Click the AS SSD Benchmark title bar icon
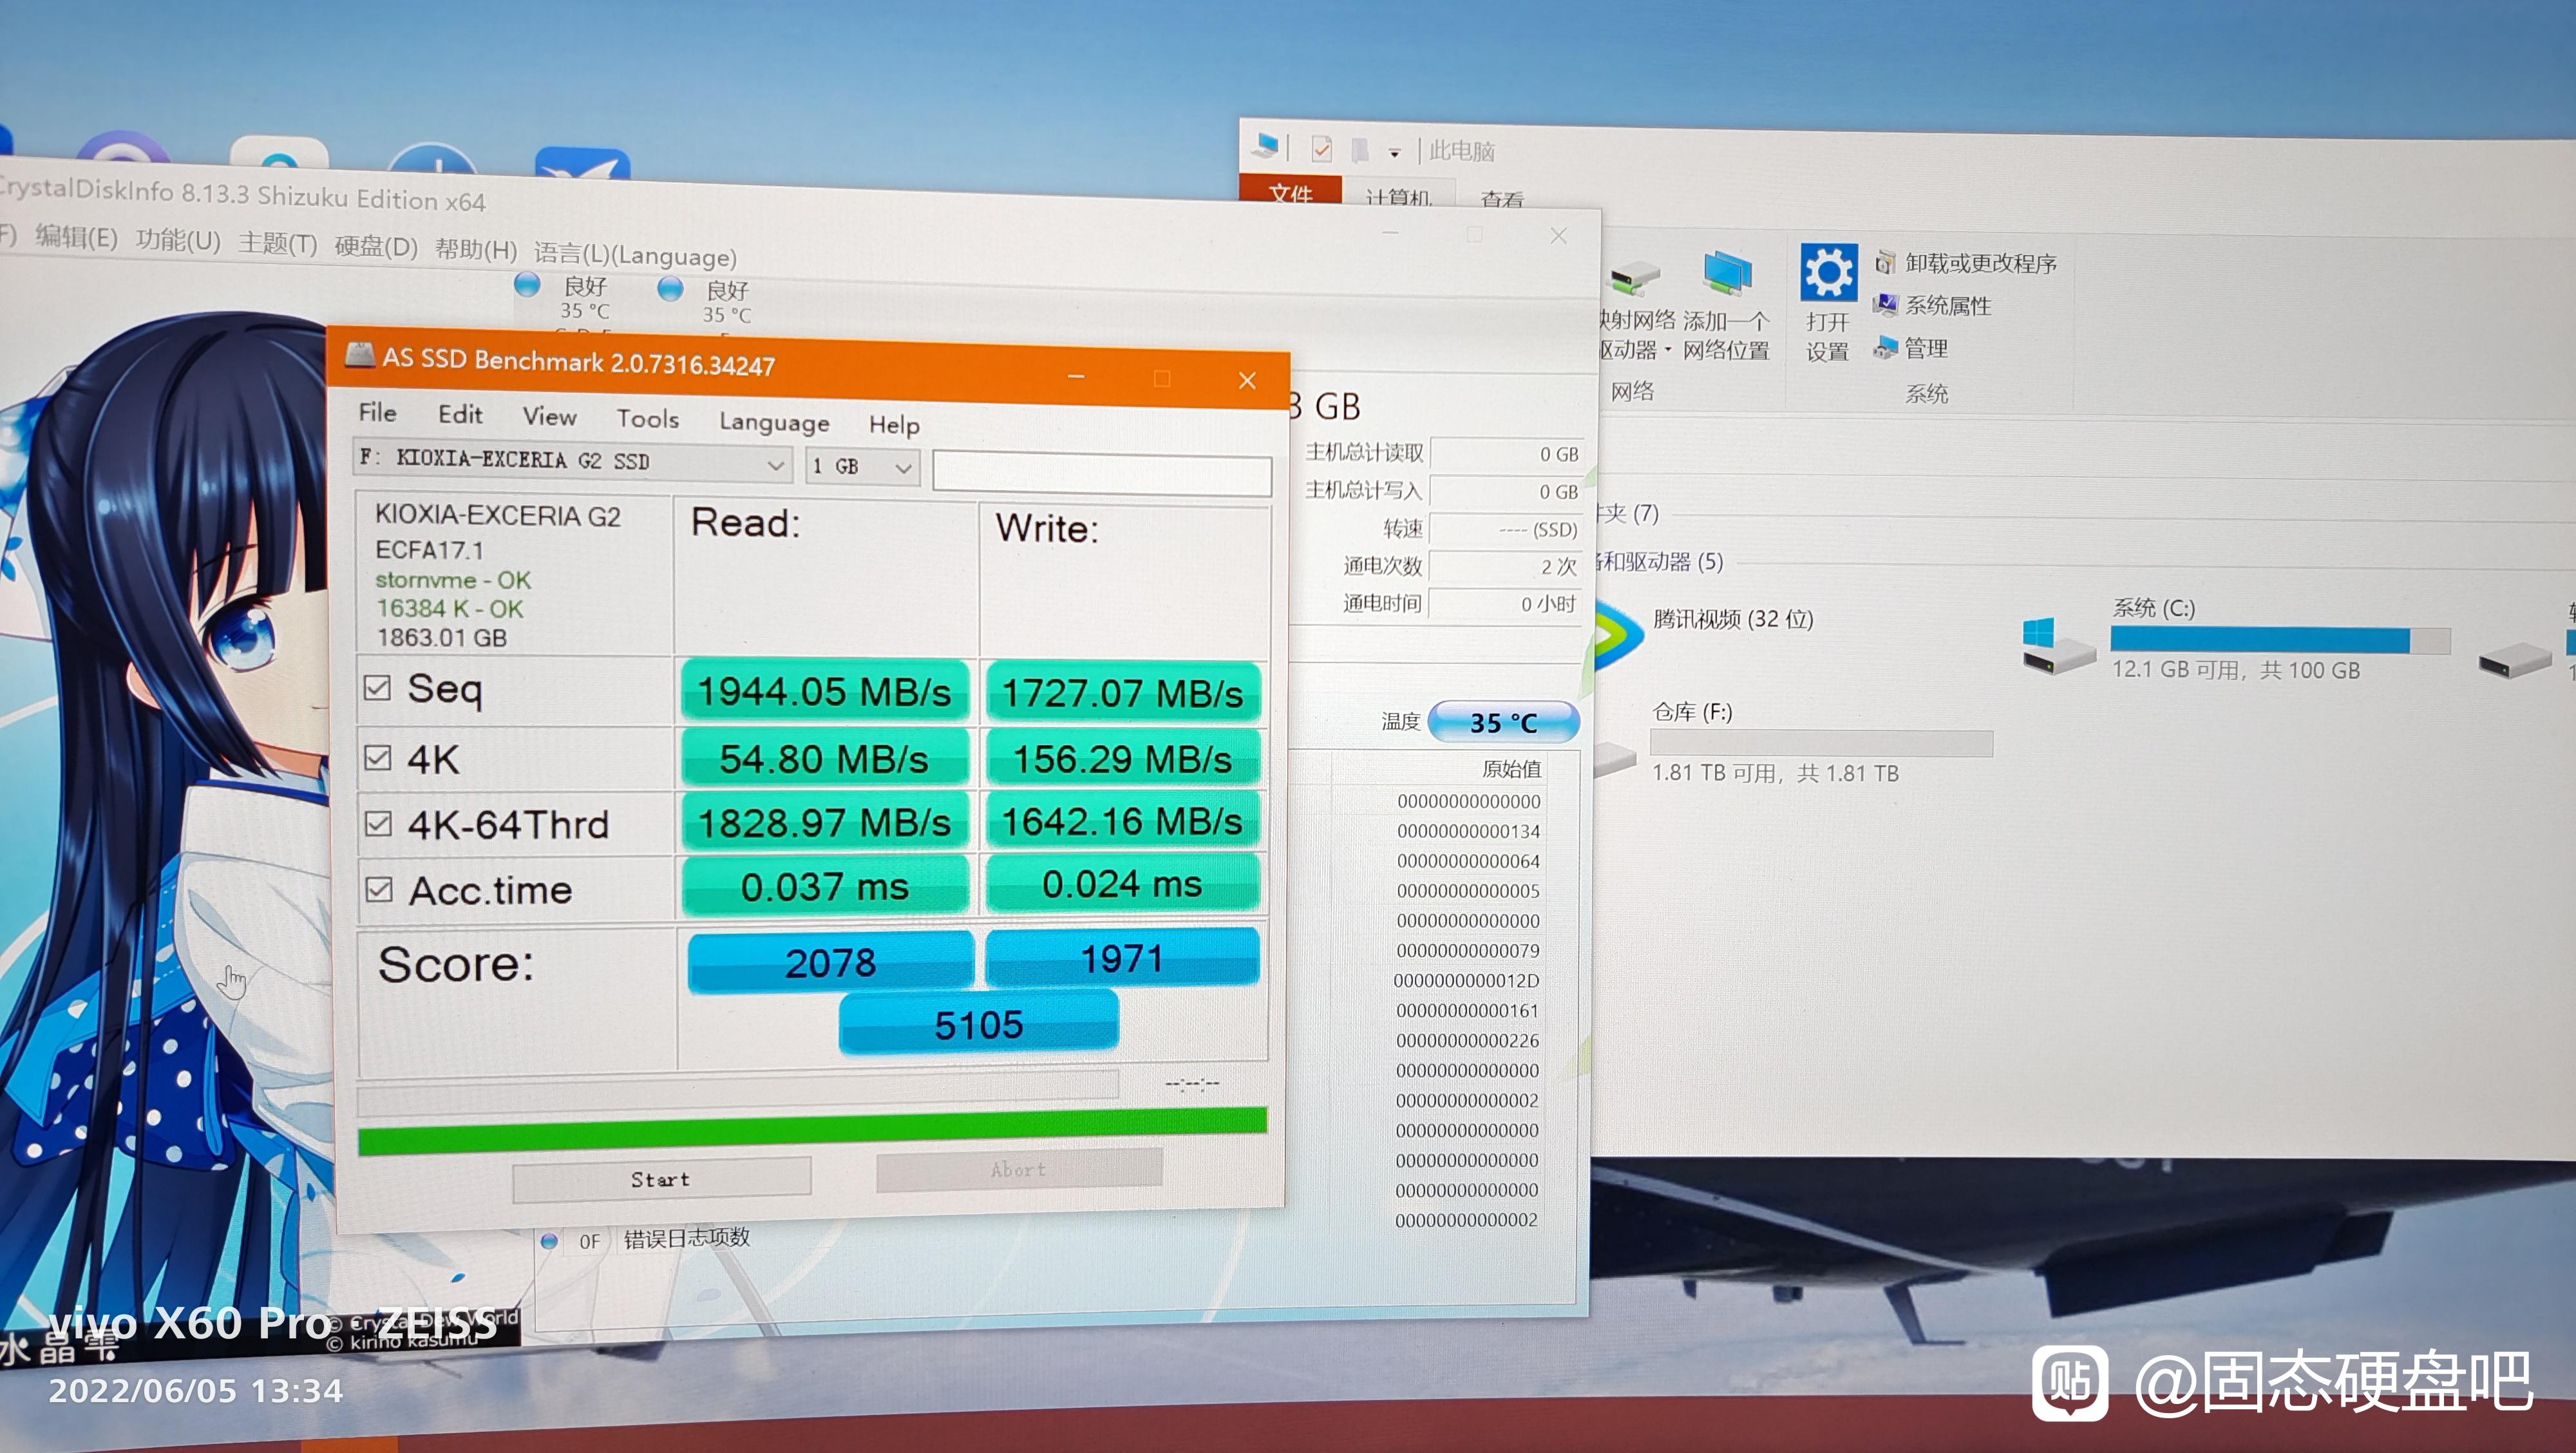The height and width of the screenshot is (1453, 2576). point(359,355)
